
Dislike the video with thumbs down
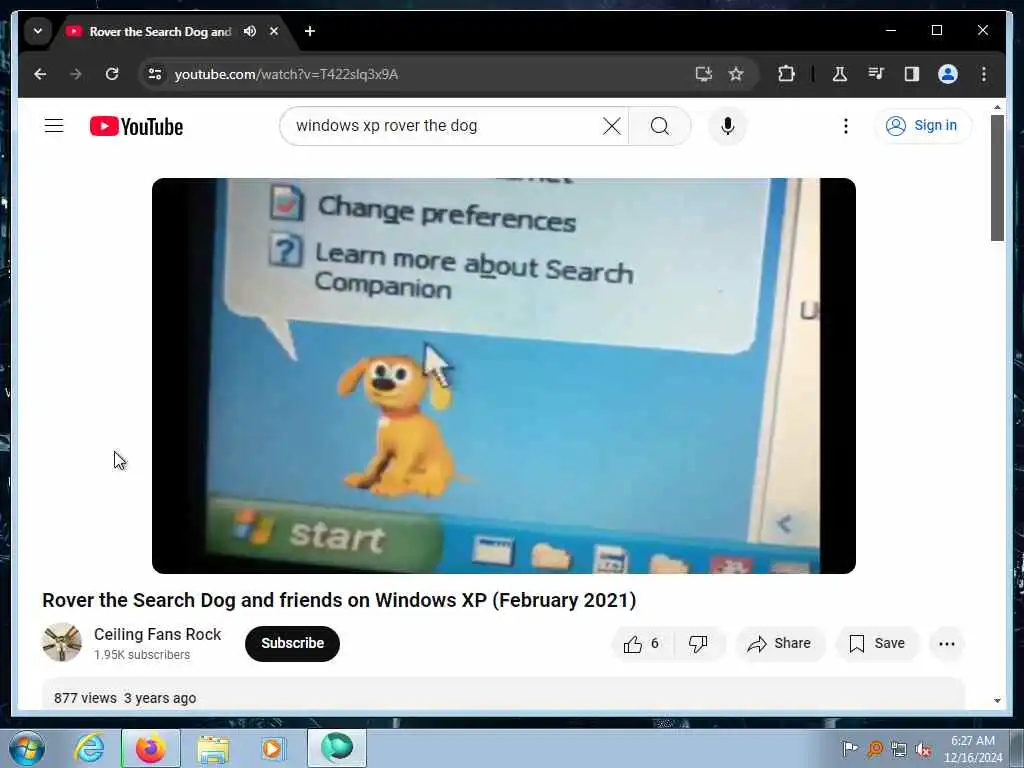pos(698,644)
